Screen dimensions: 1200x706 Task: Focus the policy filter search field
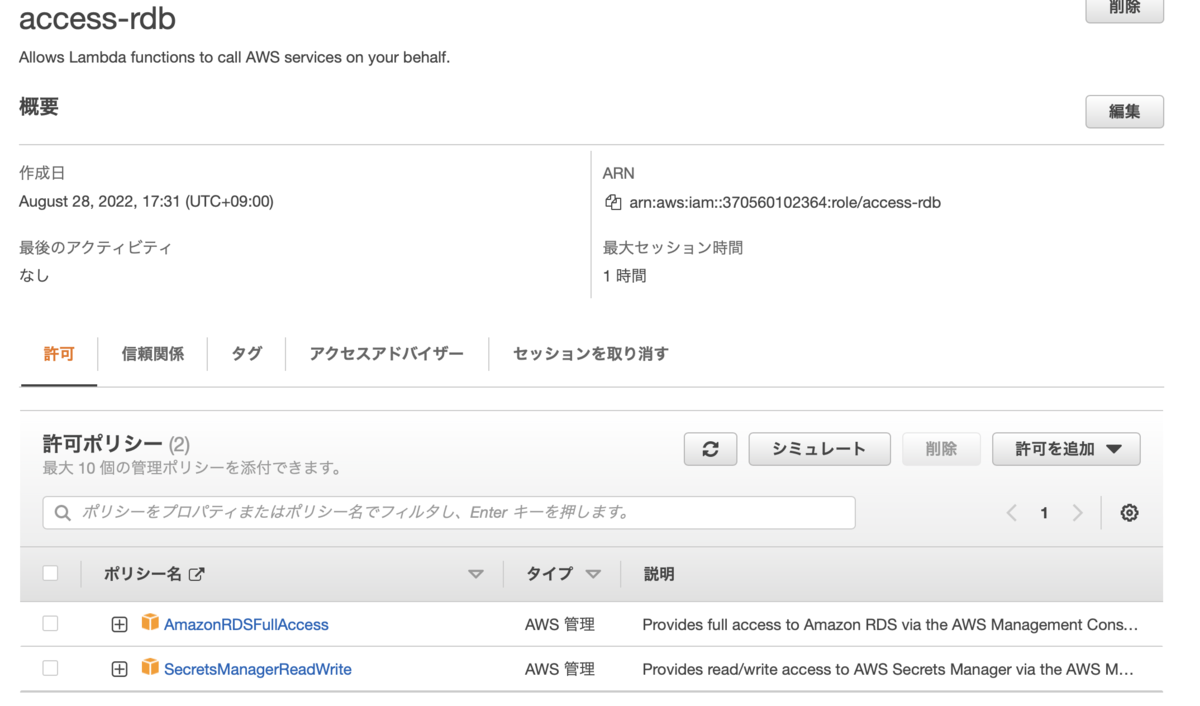pos(449,512)
